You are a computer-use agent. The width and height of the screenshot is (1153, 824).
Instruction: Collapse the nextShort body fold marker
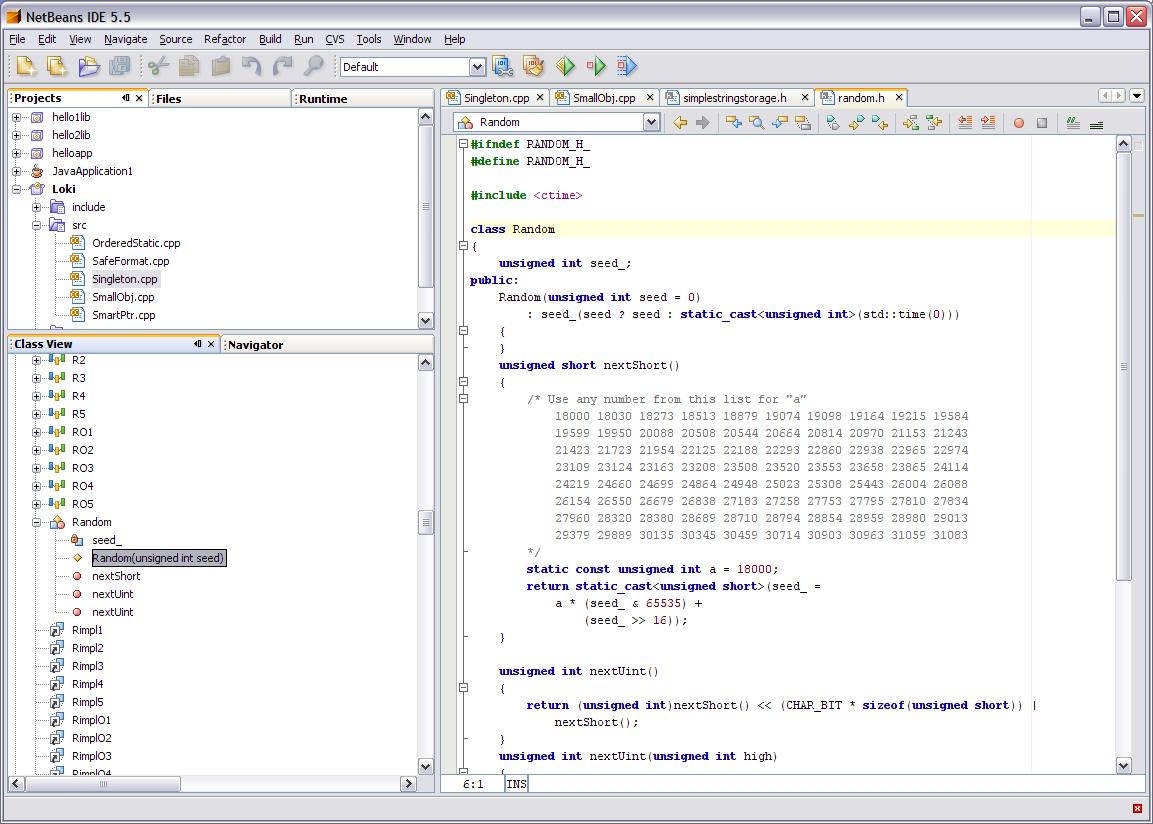(x=463, y=381)
